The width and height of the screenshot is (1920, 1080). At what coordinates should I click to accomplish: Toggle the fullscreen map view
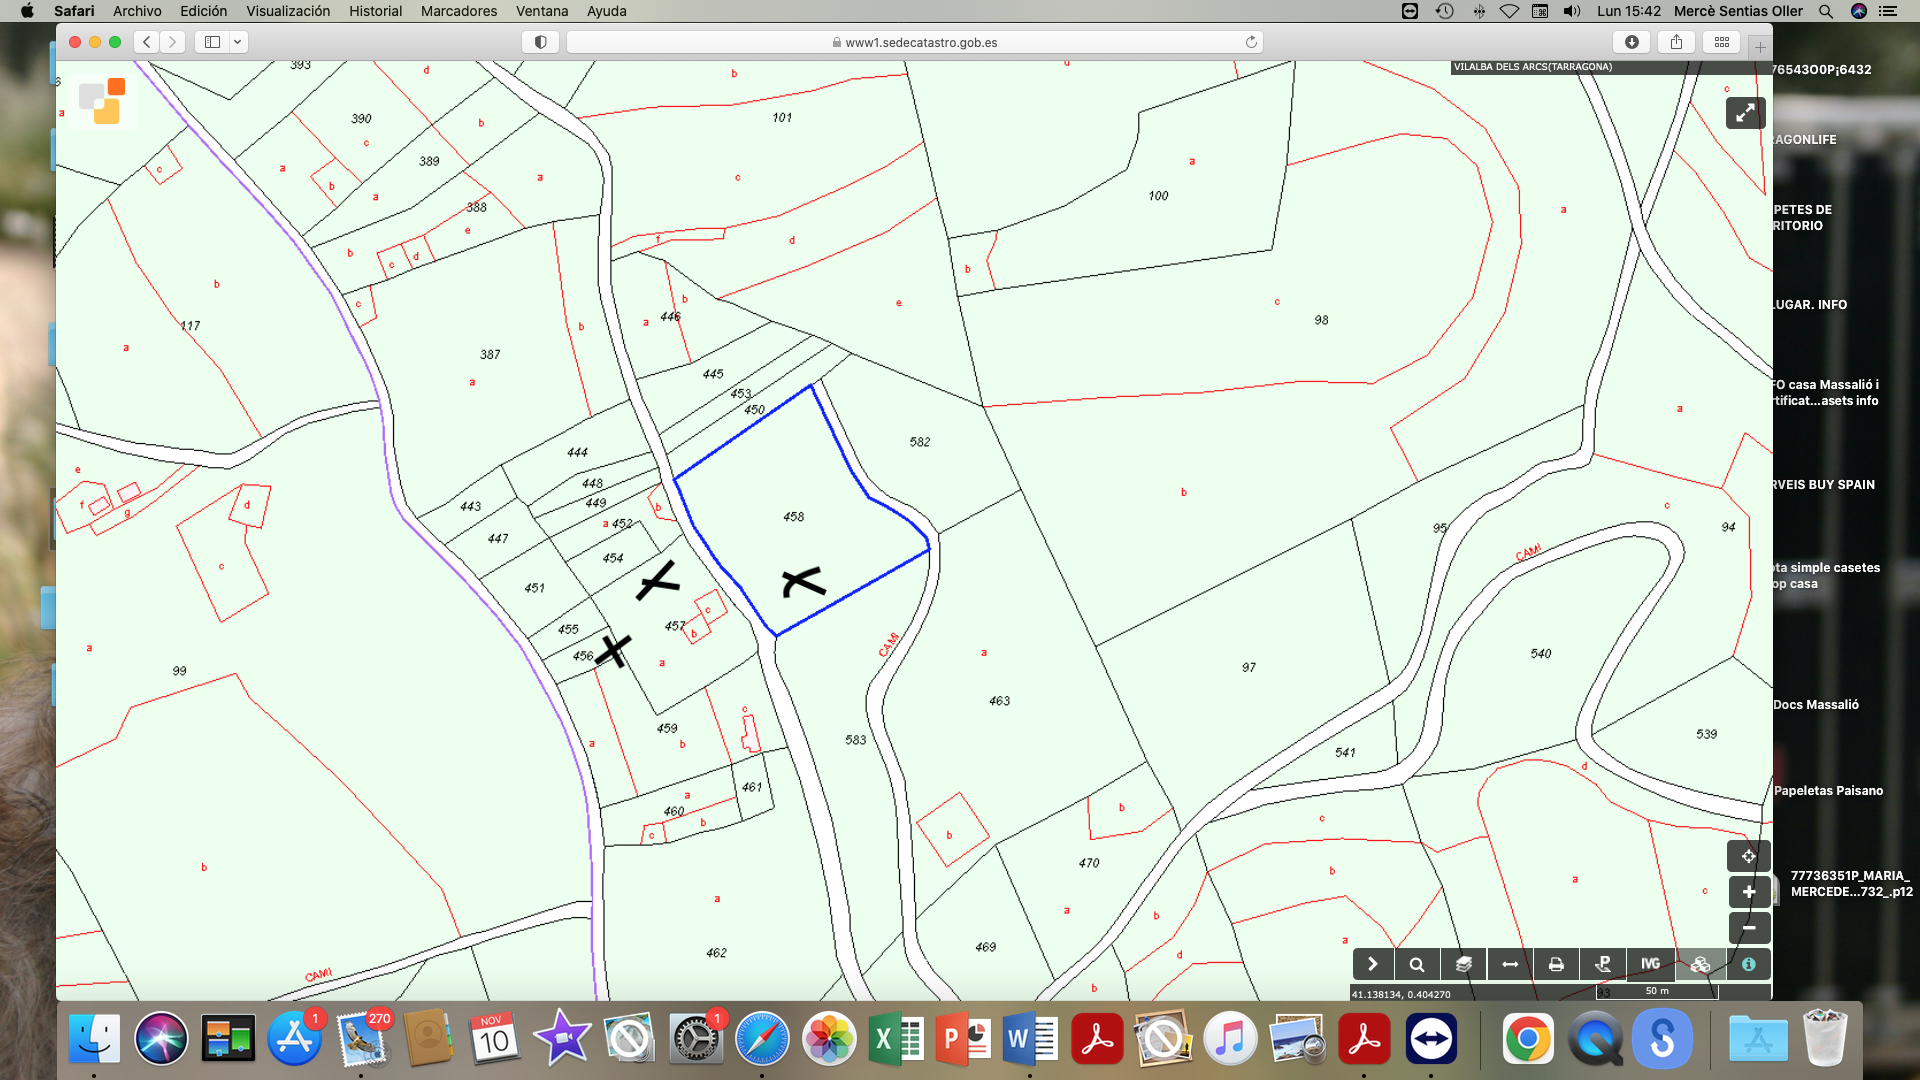[1745, 113]
